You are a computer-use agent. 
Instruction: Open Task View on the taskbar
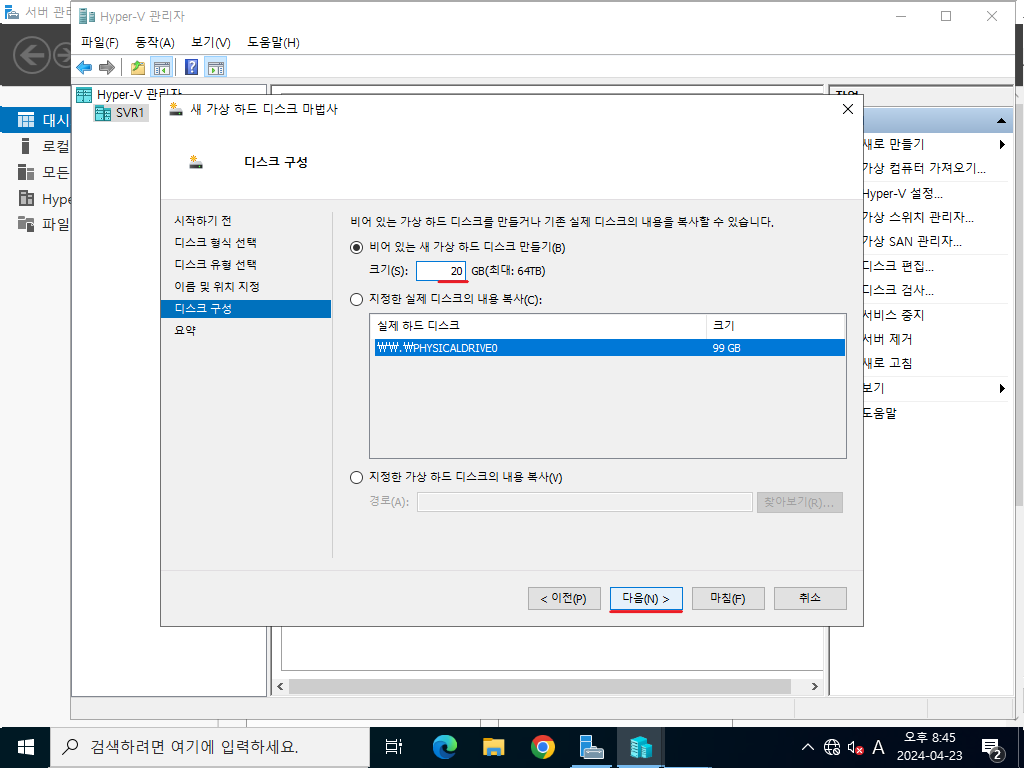pyautogui.click(x=394, y=747)
